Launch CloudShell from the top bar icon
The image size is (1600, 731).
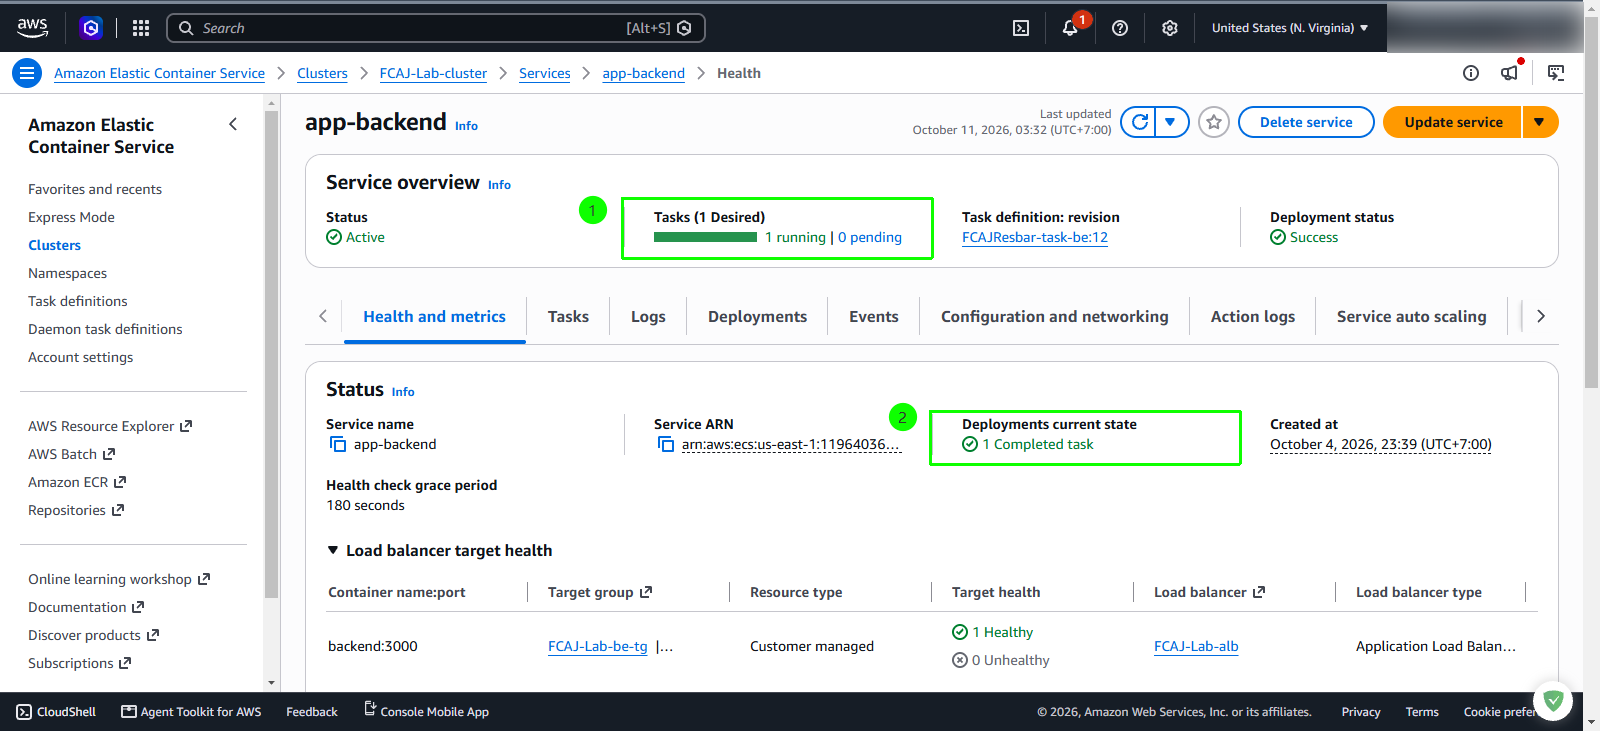pos(1021,28)
